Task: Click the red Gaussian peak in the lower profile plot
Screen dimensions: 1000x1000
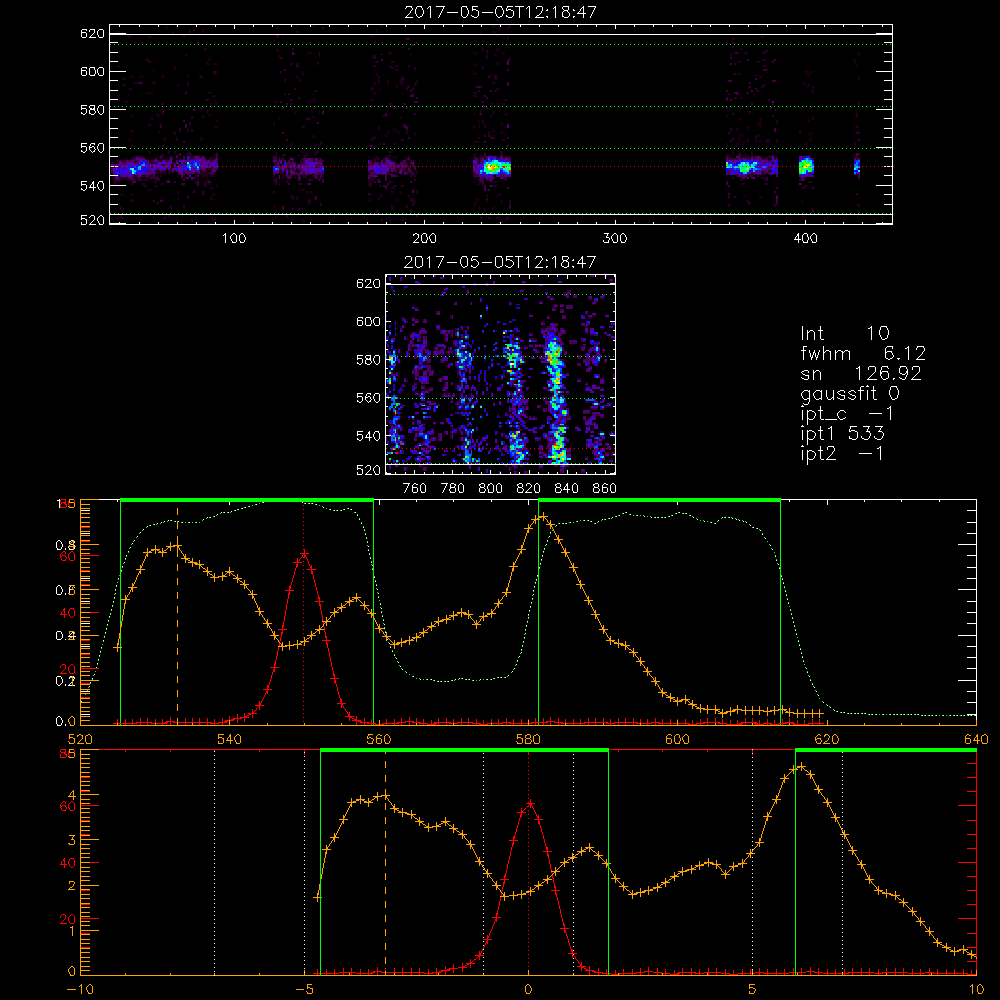Action: coord(529,804)
